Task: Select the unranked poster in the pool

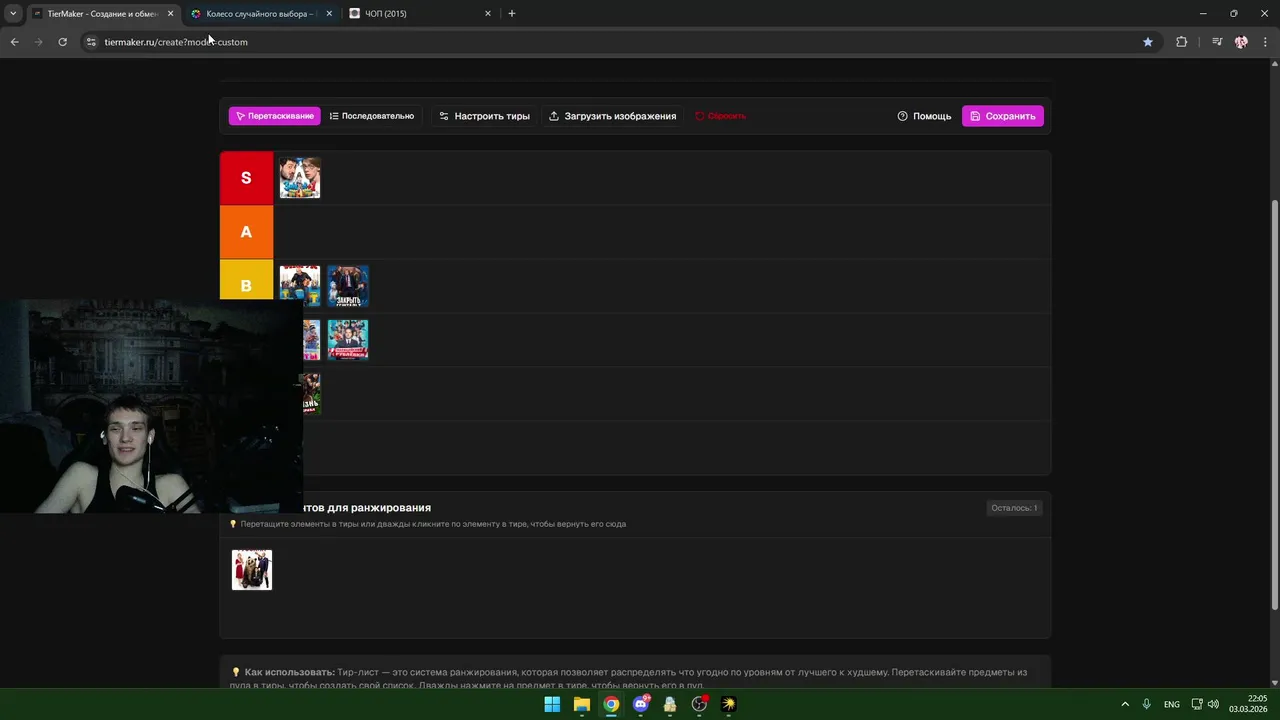Action: coord(252,570)
